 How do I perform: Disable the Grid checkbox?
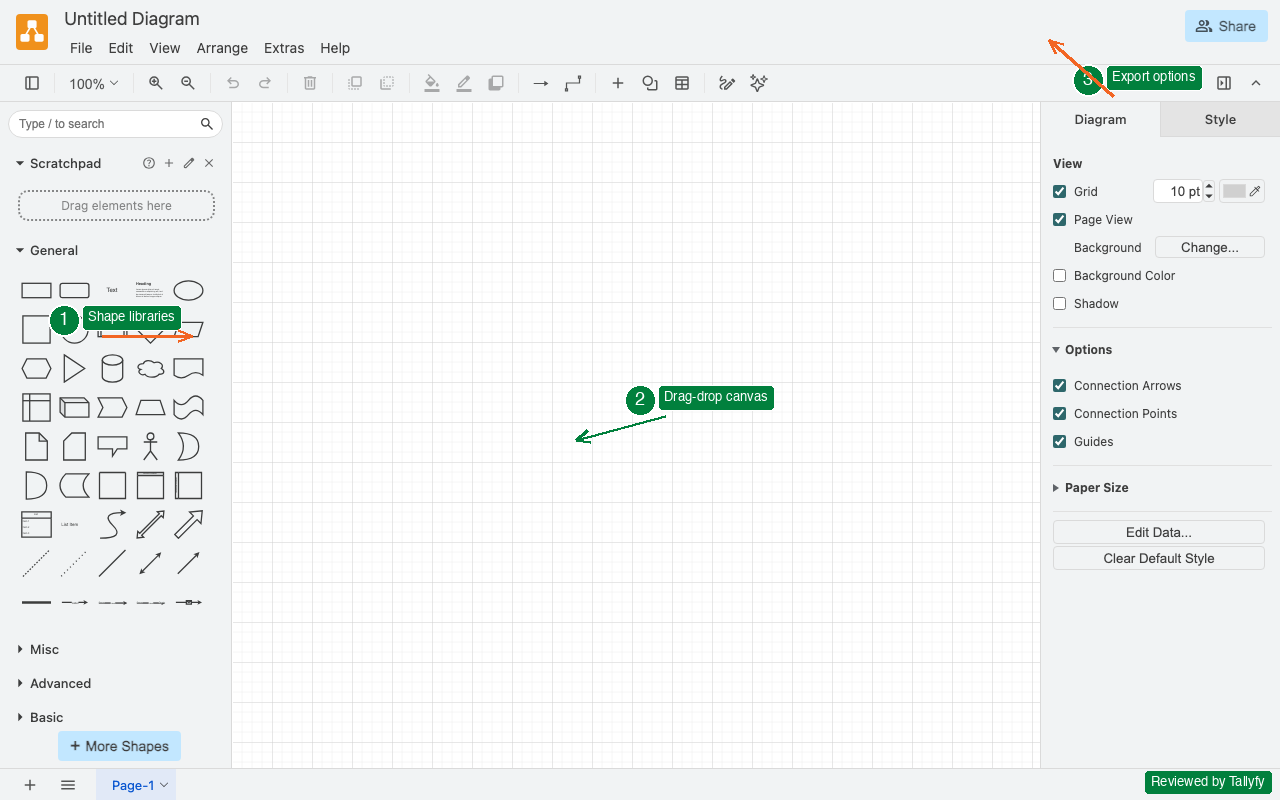click(x=1059, y=191)
